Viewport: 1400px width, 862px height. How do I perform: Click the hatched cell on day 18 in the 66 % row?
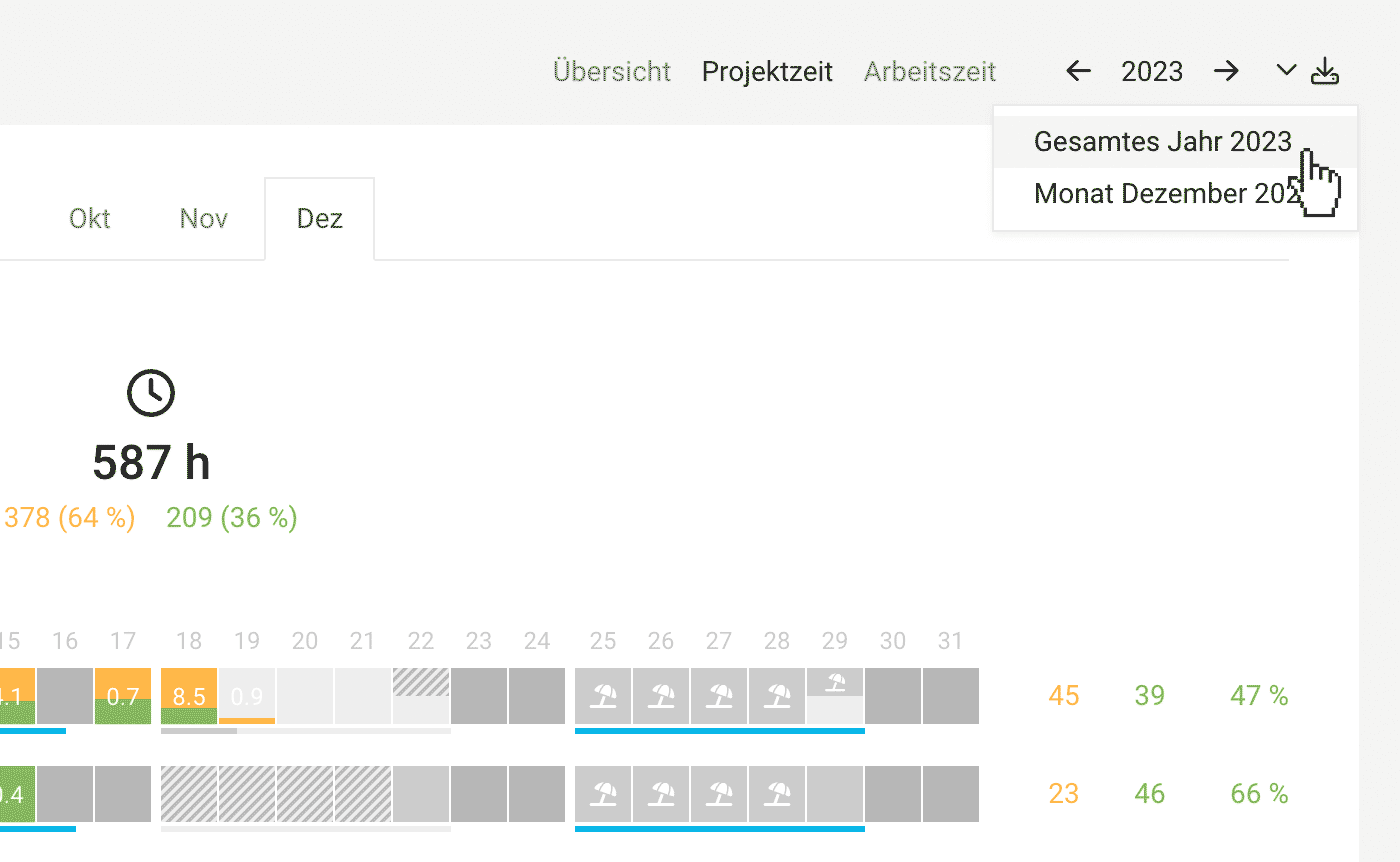click(x=189, y=794)
